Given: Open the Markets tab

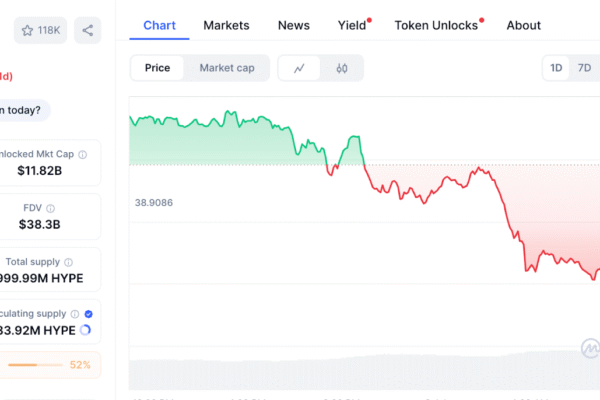Looking at the screenshot, I should coord(226,25).
